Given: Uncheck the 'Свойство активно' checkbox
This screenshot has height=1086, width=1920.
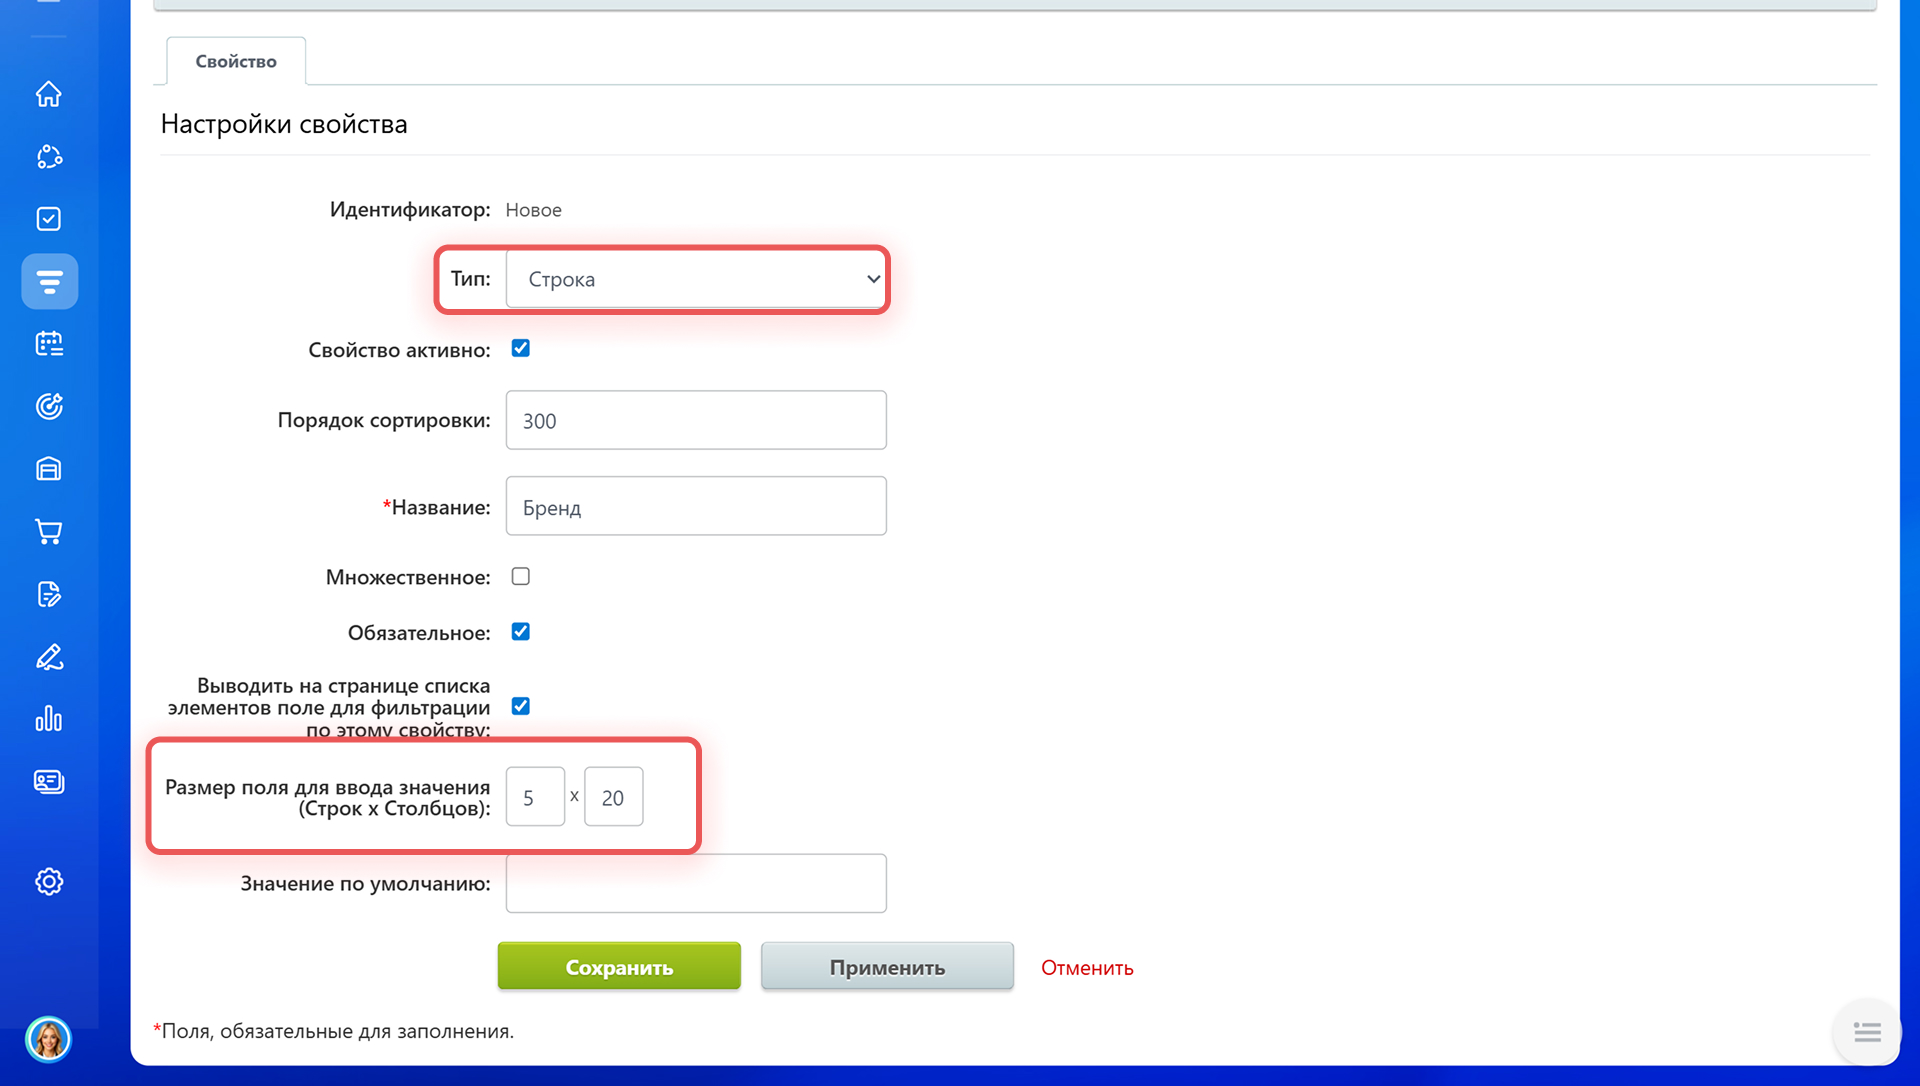Looking at the screenshot, I should pyautogui.click(x=520, y=348).
